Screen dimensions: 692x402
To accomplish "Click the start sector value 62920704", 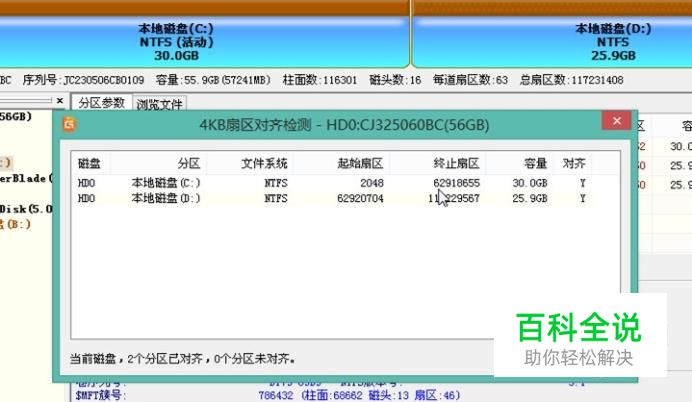I will (360, 198).
